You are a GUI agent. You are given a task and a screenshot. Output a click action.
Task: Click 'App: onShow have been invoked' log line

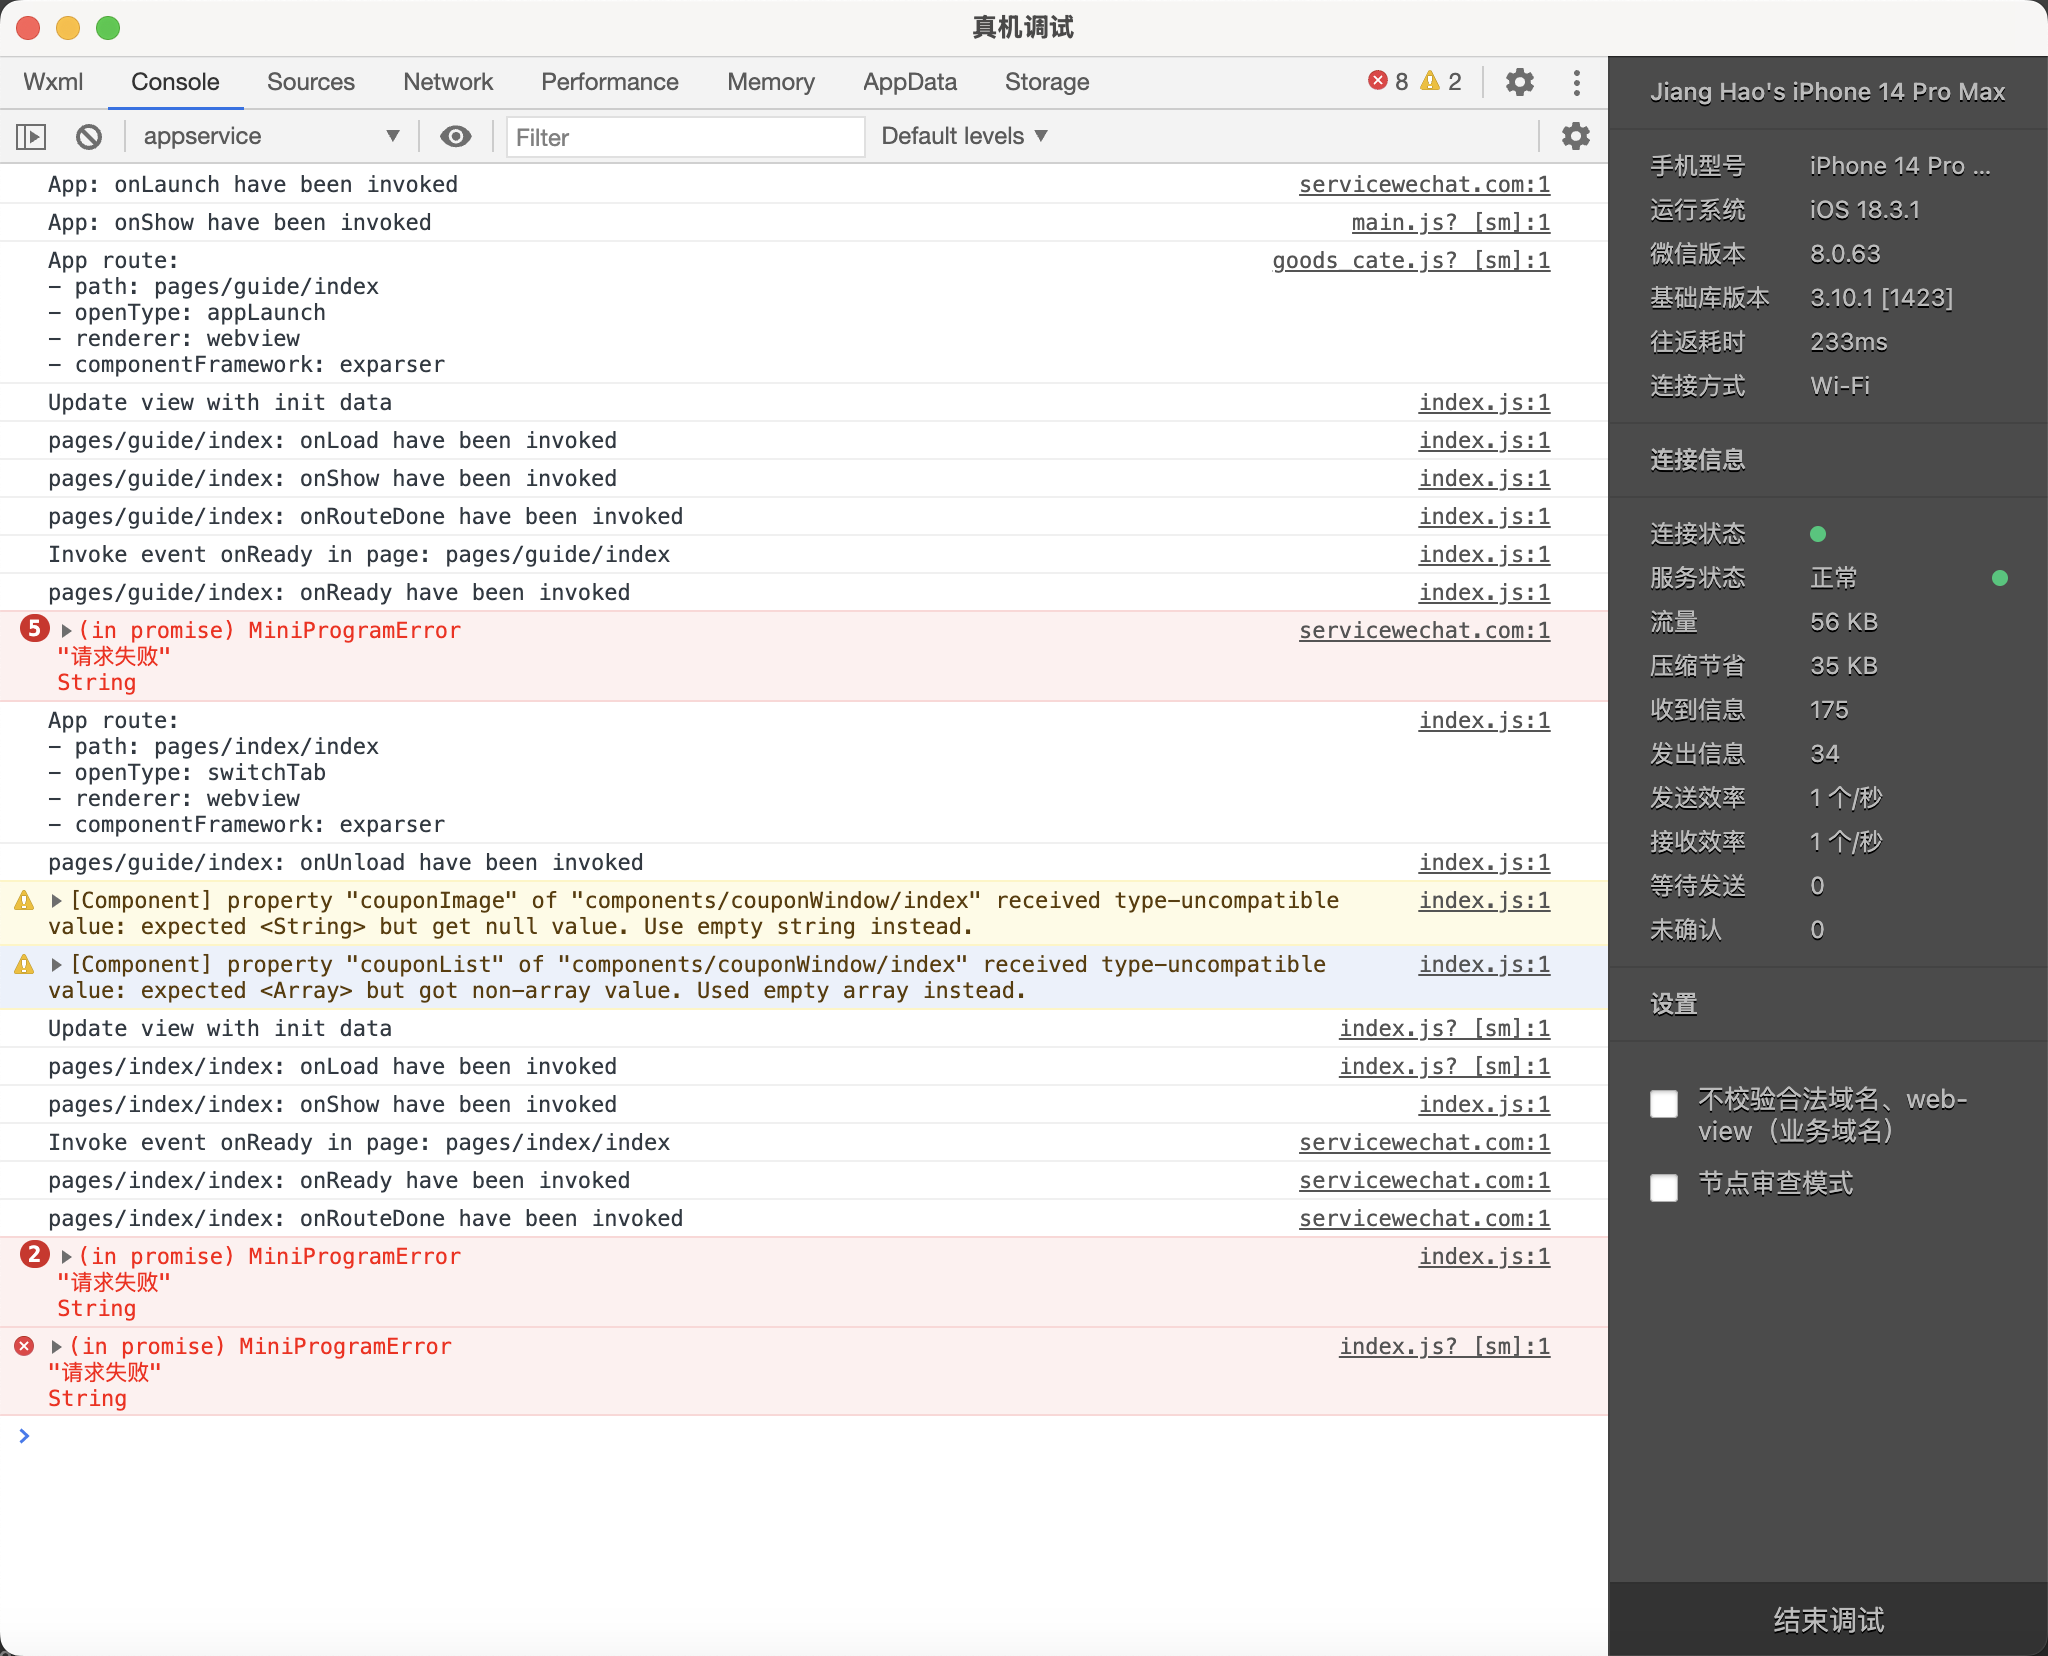coord(240,222)
